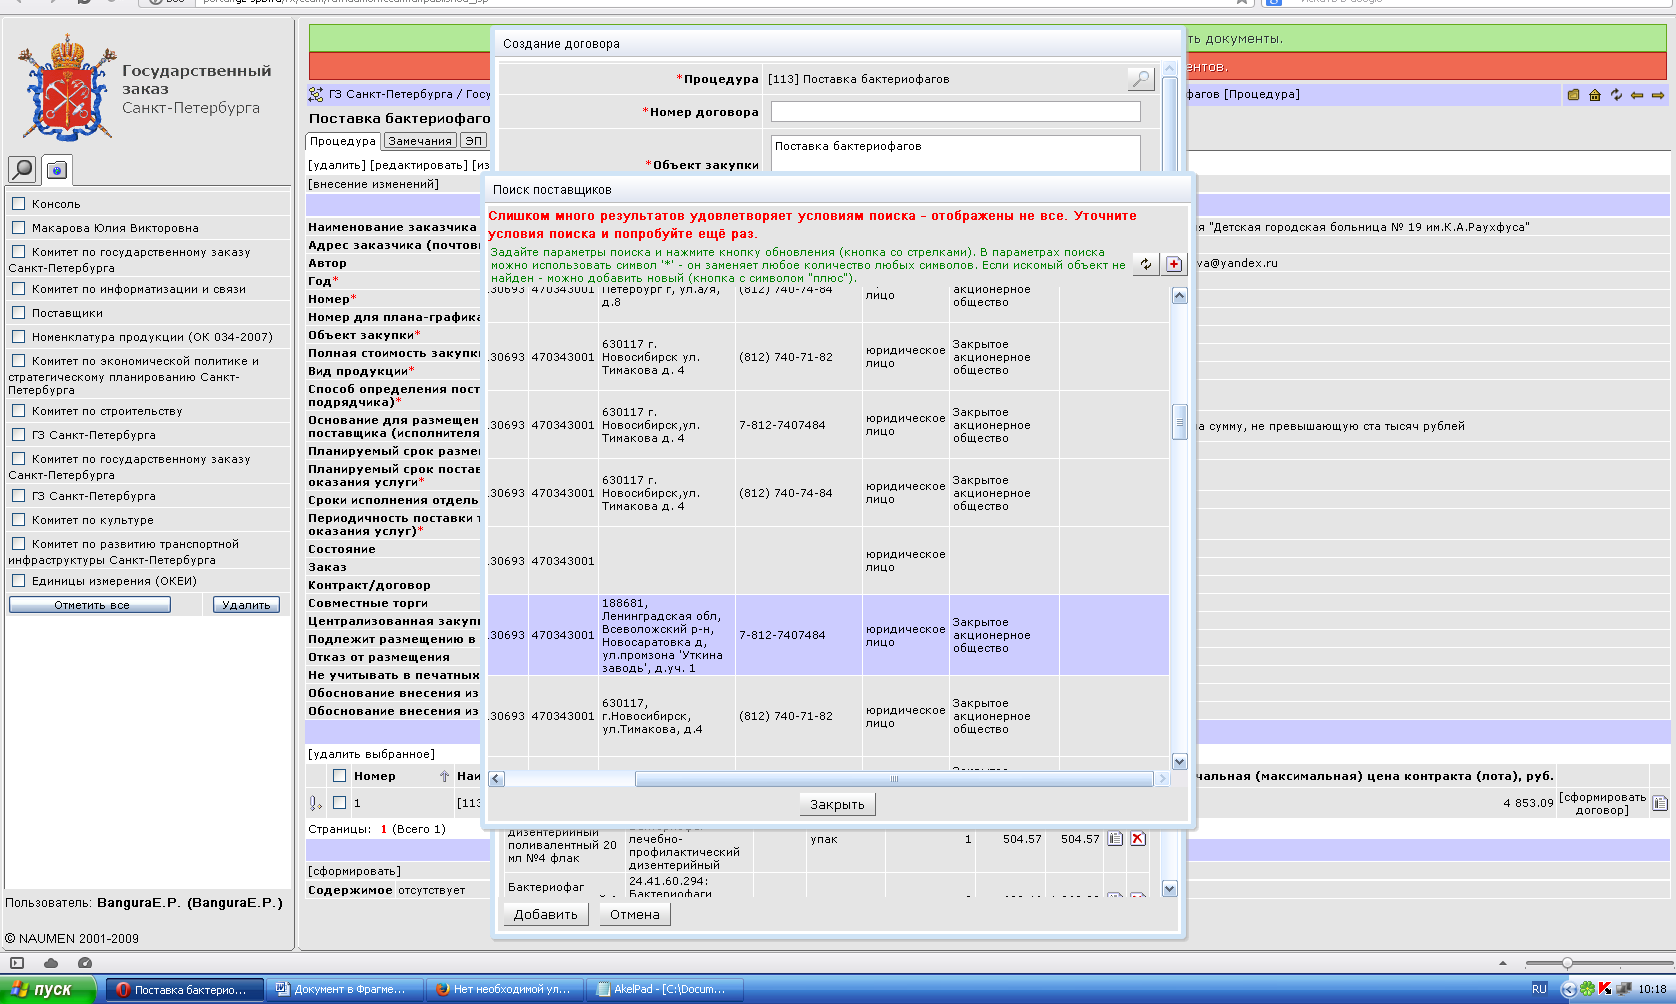Screen dimensions: 1676x1004
Task: Click the red X delete icon in the 504.57 row
Action: click(1138, 839)
